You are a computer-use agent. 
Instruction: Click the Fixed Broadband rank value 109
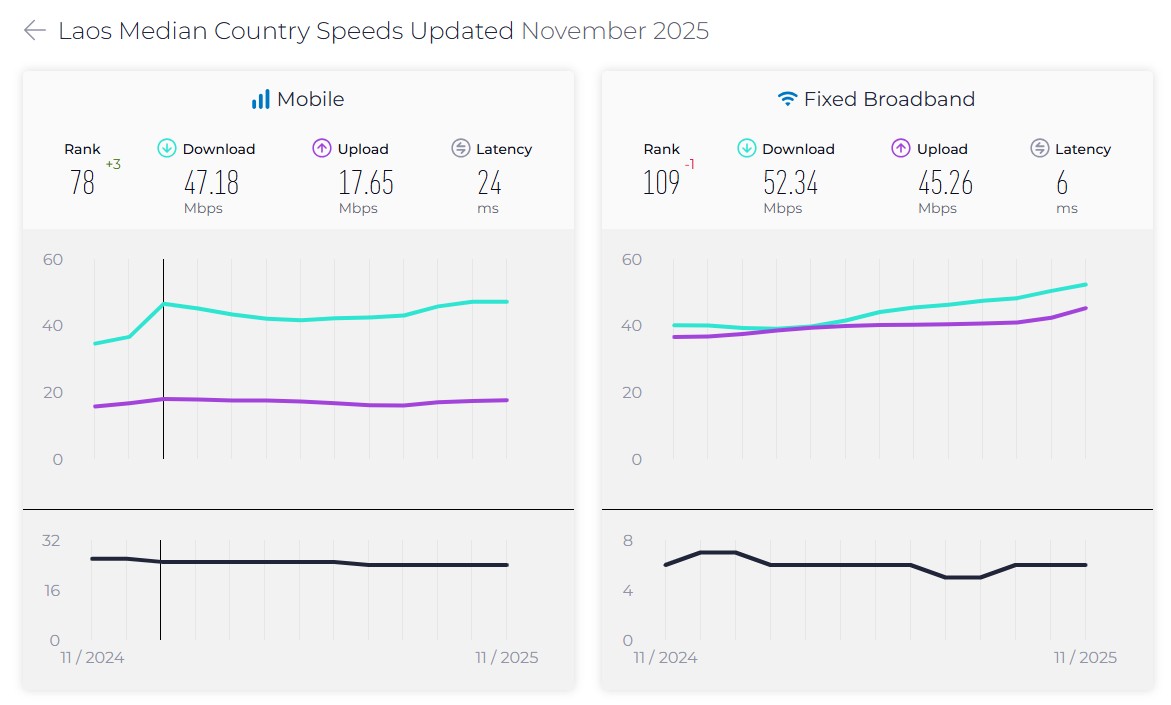661,183
